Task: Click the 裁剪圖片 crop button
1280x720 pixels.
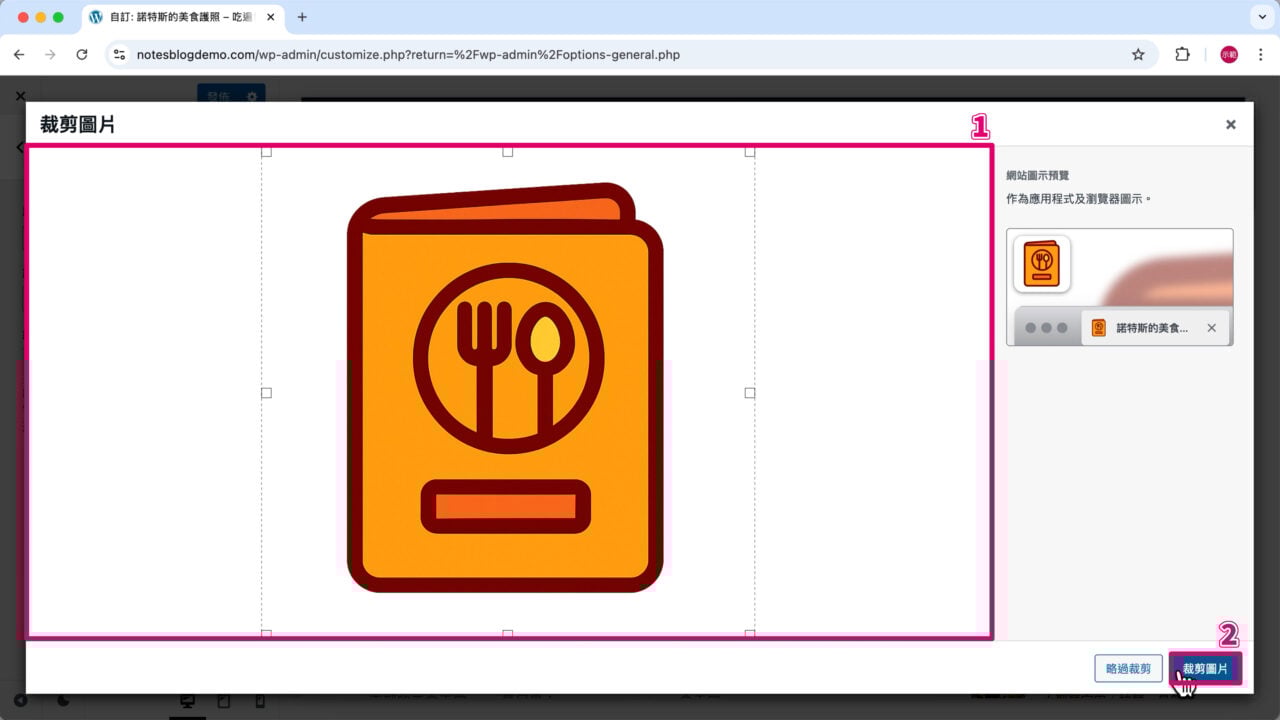Action: (1205, 669)
